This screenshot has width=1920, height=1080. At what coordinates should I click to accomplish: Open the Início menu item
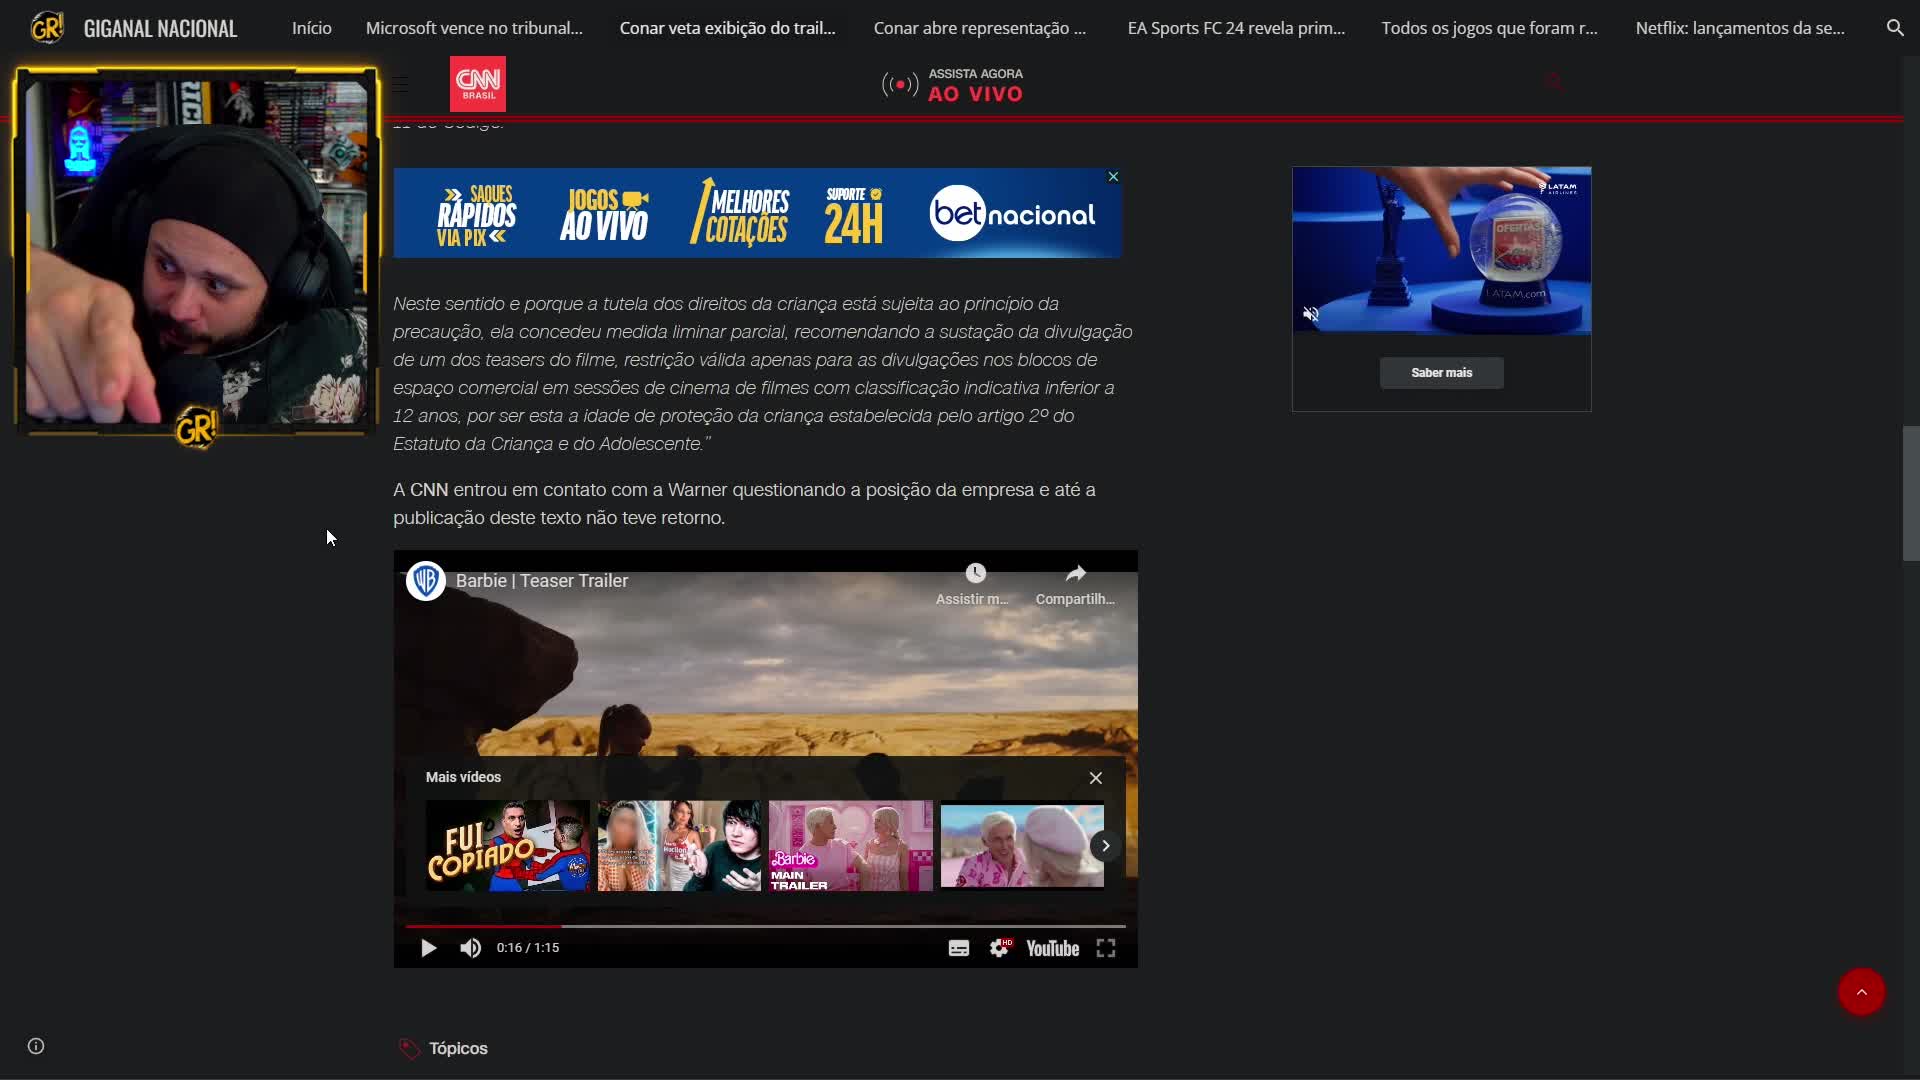click(311, 28)
